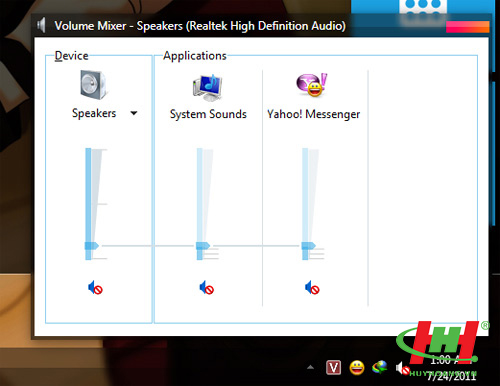Click the Yahoo! Messenger volume slider thumb

[x=308, y=246]
